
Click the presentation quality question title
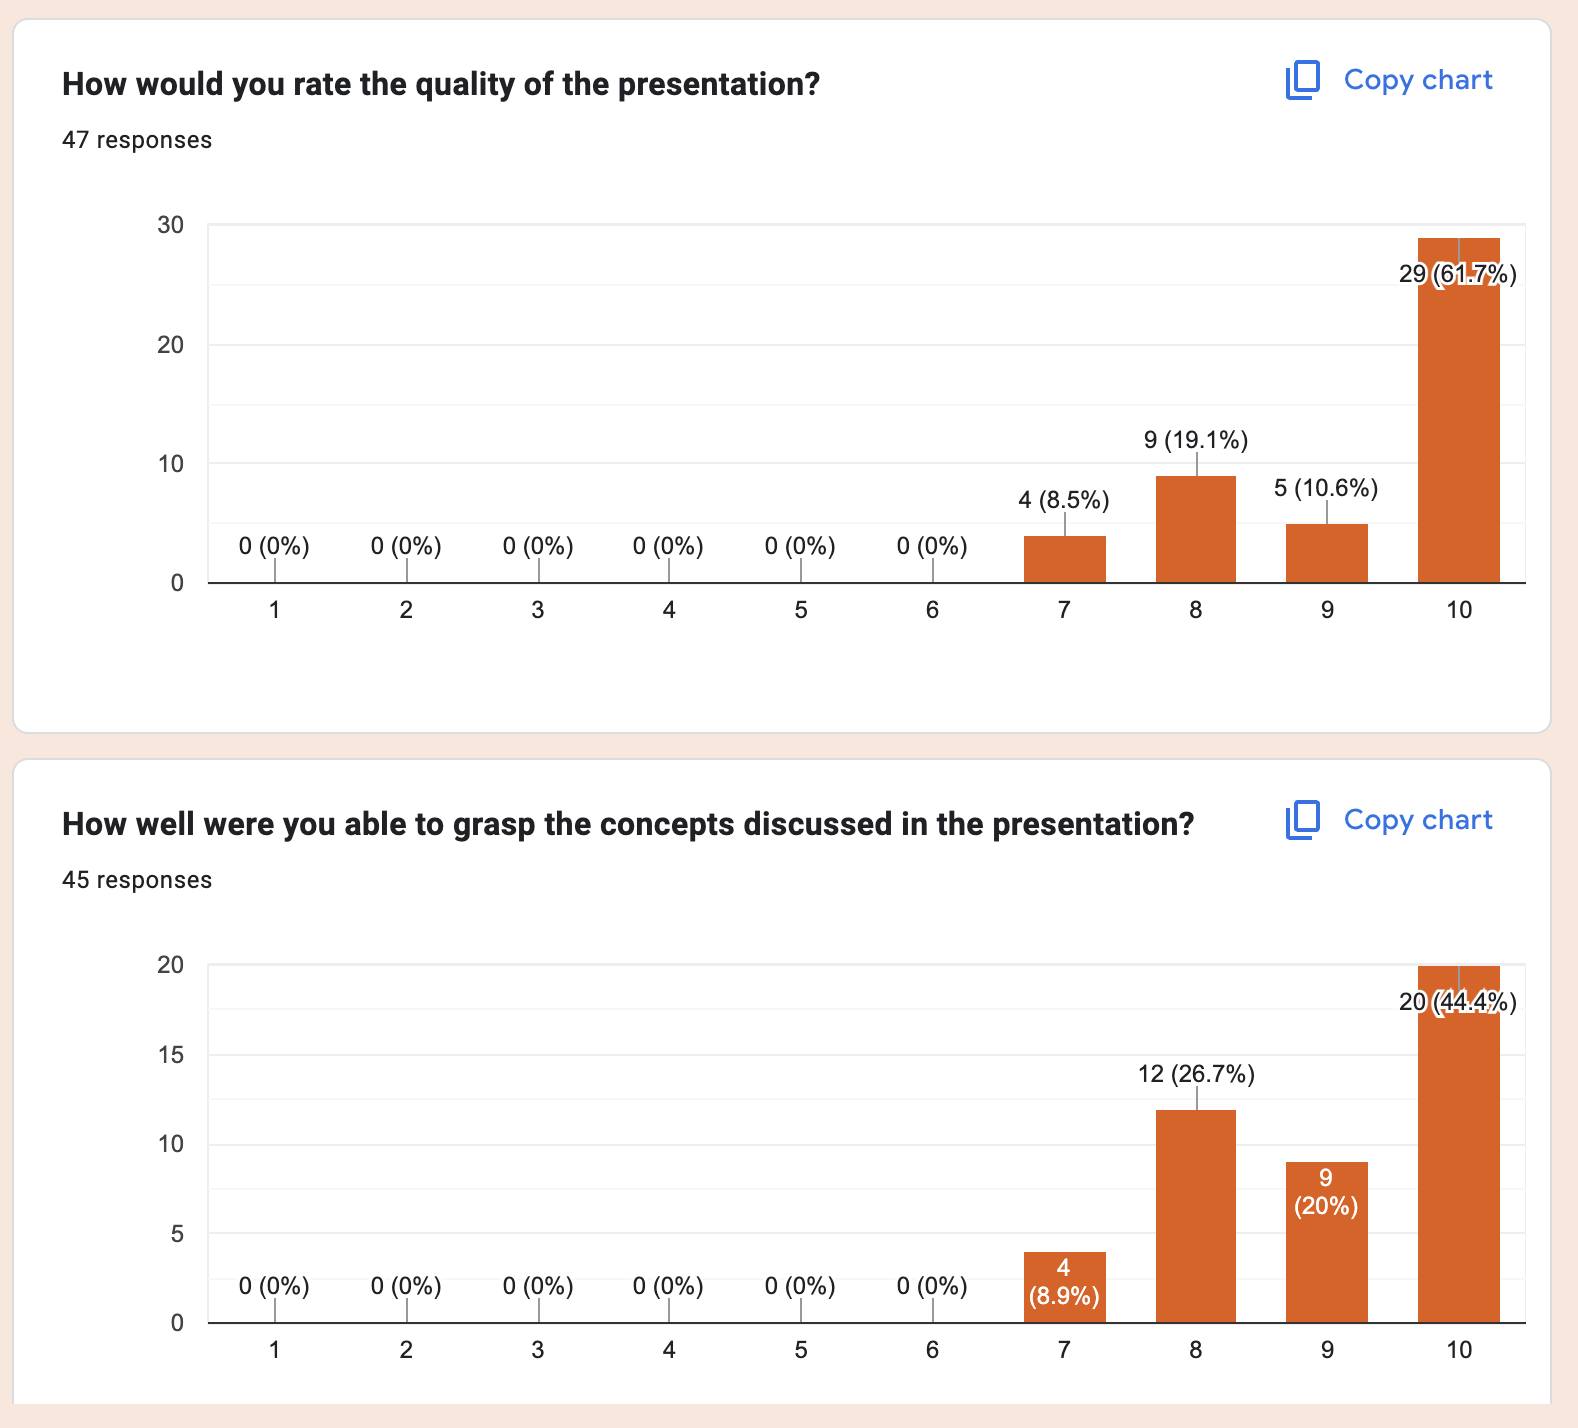click(x=441, y=84)
